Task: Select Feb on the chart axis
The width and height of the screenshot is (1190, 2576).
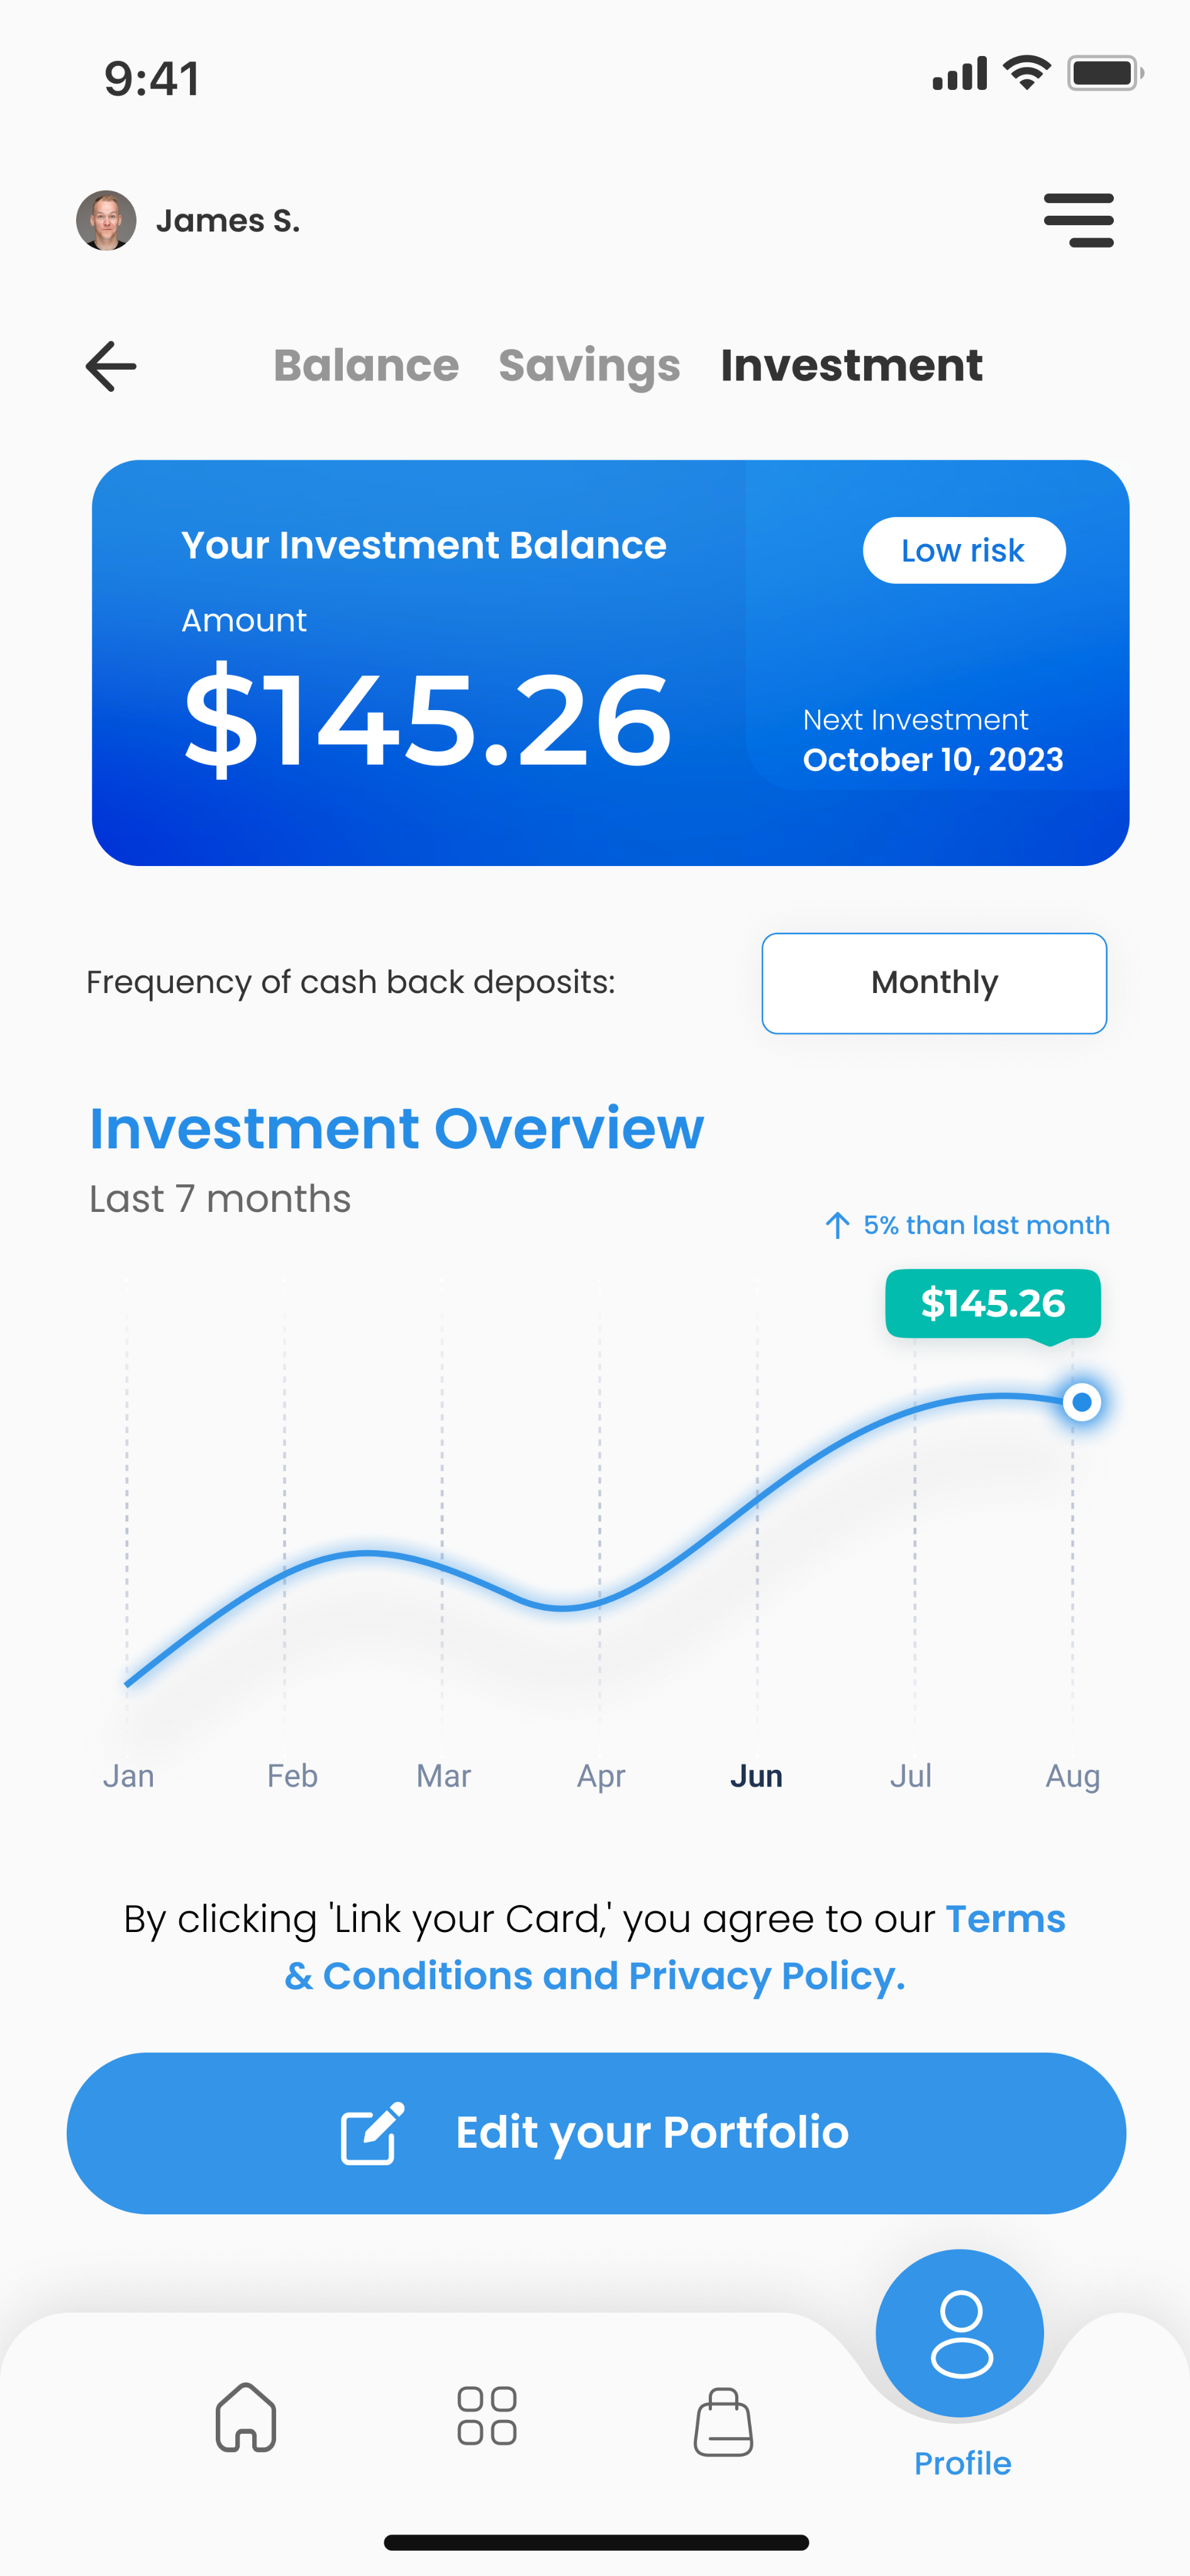Action: pos(292,1776)
